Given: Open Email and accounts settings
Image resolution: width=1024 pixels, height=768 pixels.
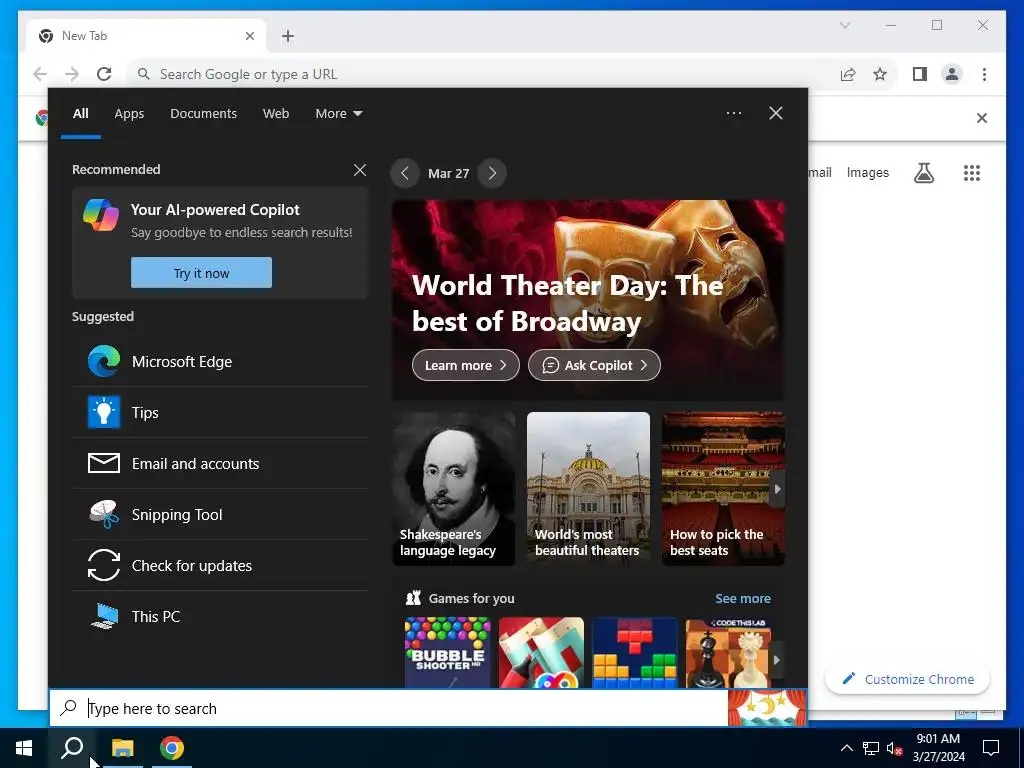Looking at the screenshot, I should 220,463.
